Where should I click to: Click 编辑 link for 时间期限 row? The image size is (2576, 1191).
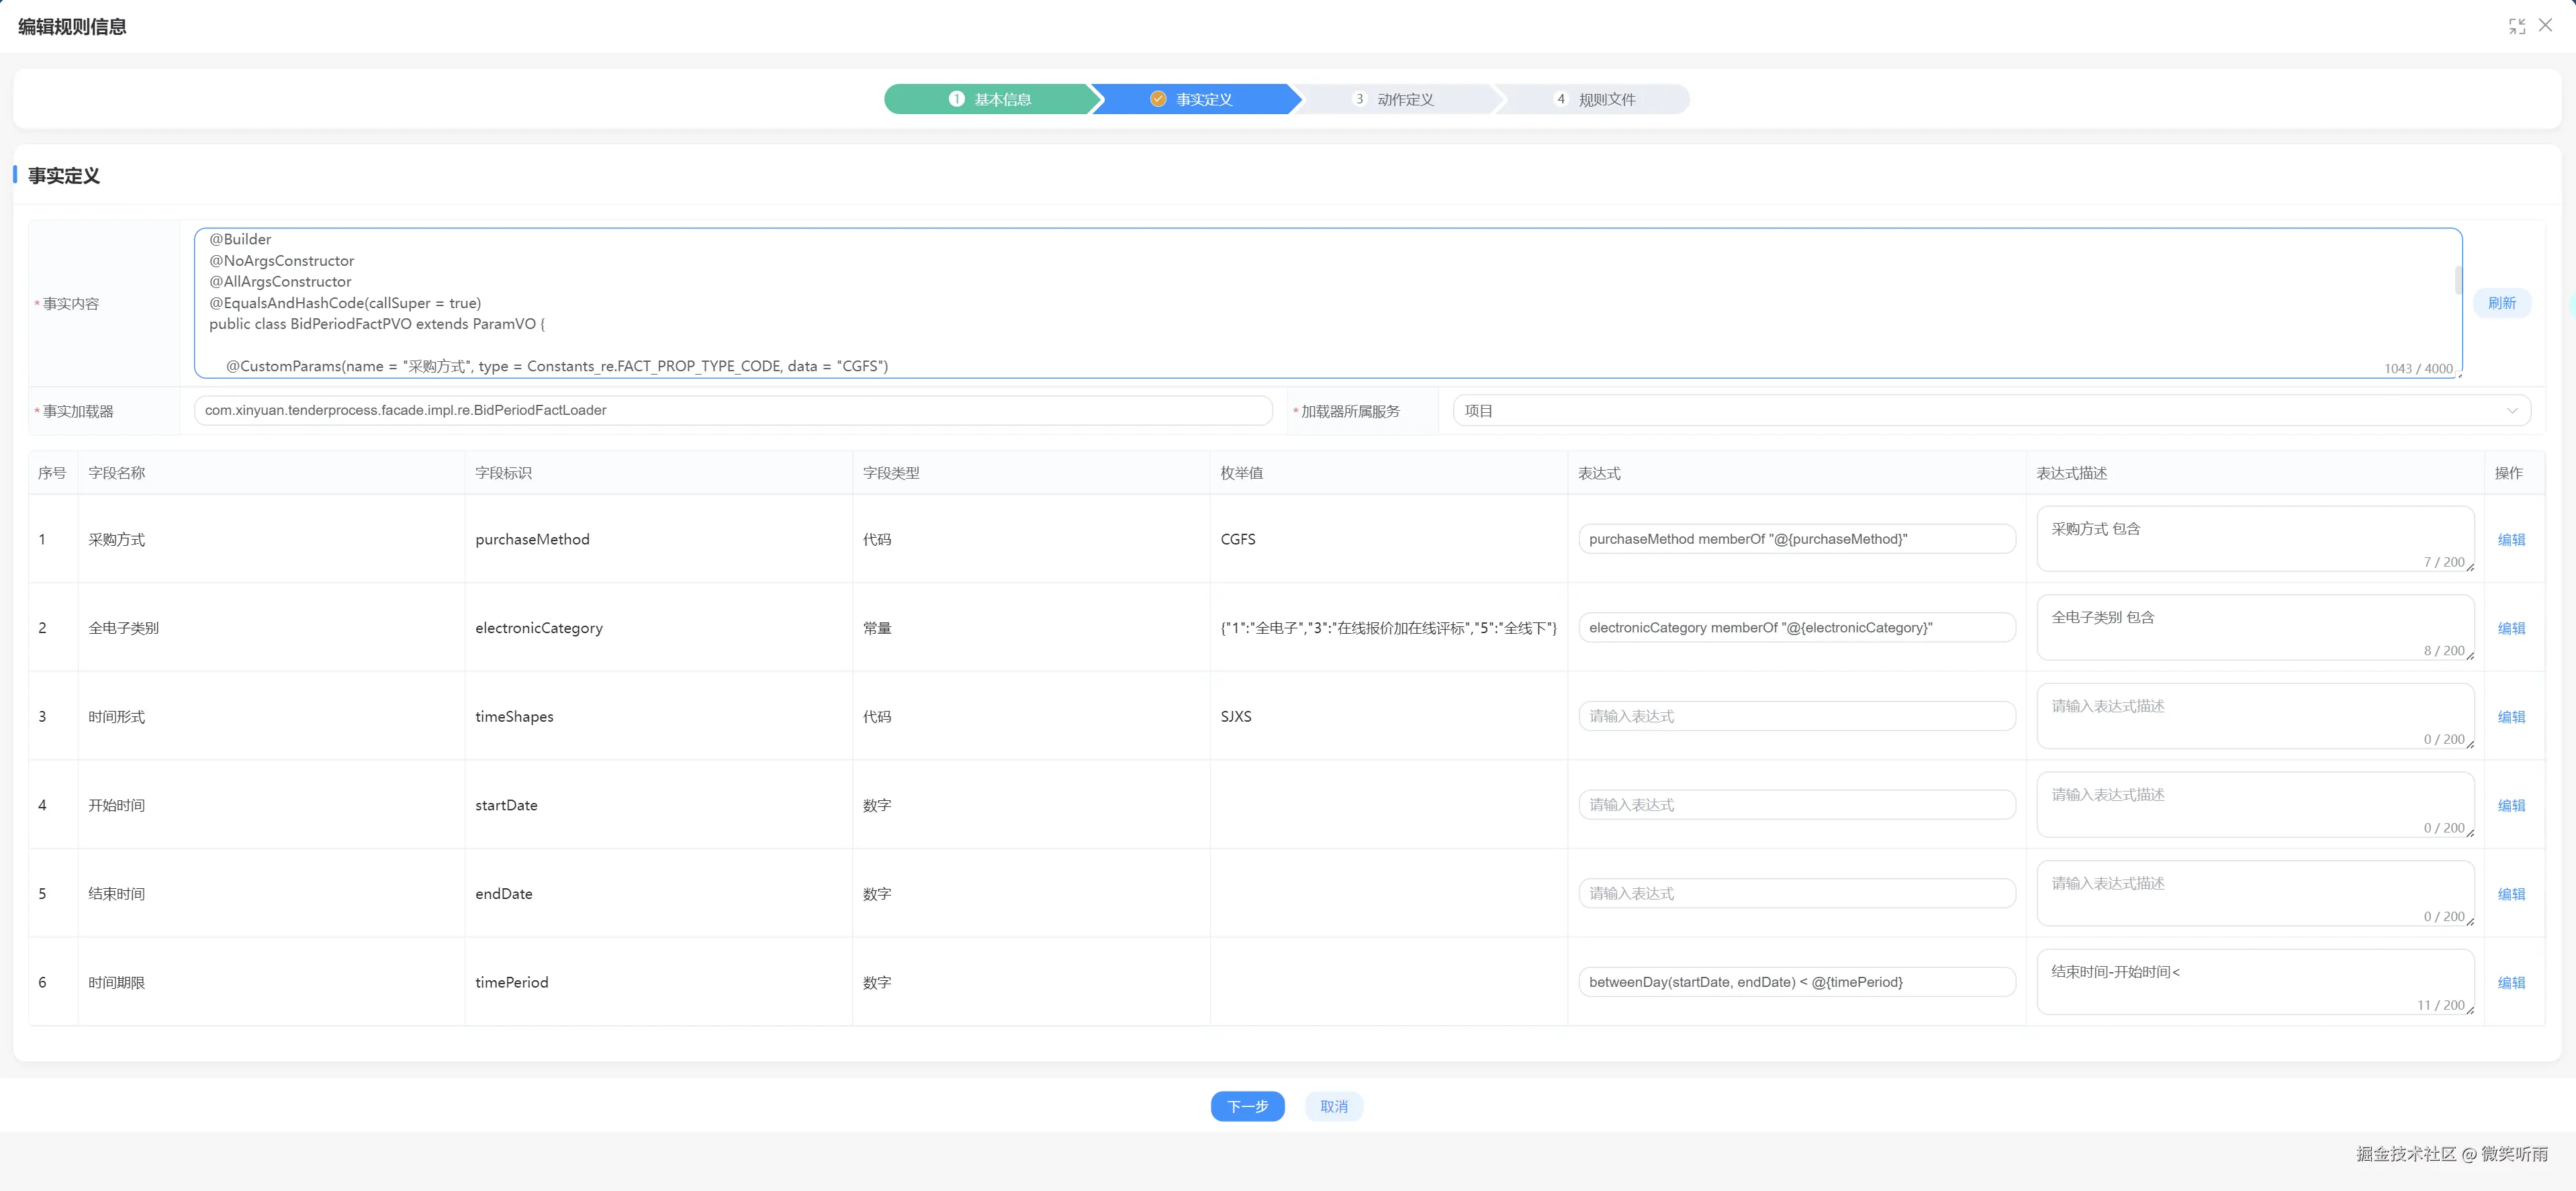pyautogui.click(x=2510, y=983)
